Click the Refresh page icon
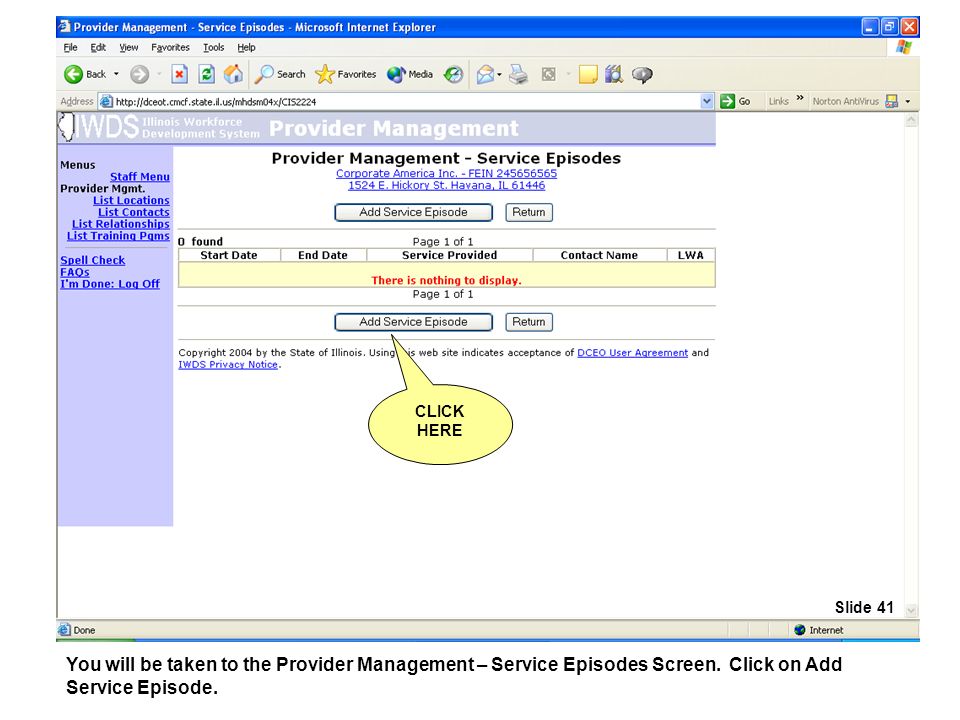960x720 pixels. [x=207, y=75]
